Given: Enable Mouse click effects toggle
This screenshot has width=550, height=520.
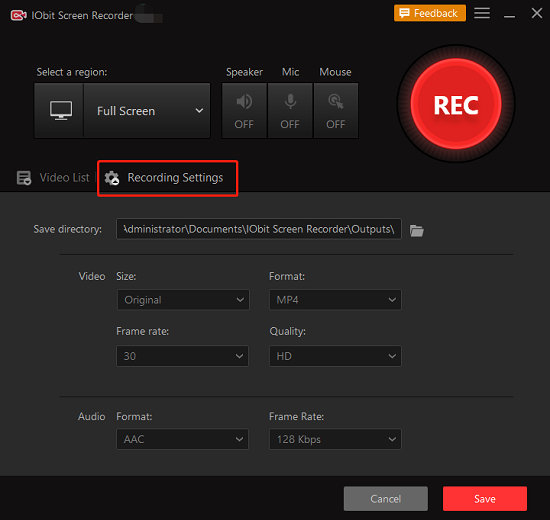Looking at the screenshot, I should click(336, 111).
